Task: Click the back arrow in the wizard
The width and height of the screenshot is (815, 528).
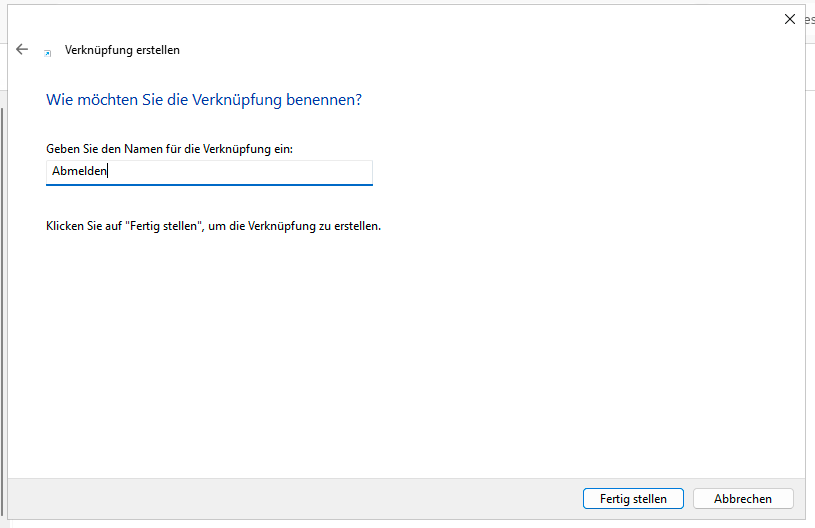Action: (x=22, y=49)
